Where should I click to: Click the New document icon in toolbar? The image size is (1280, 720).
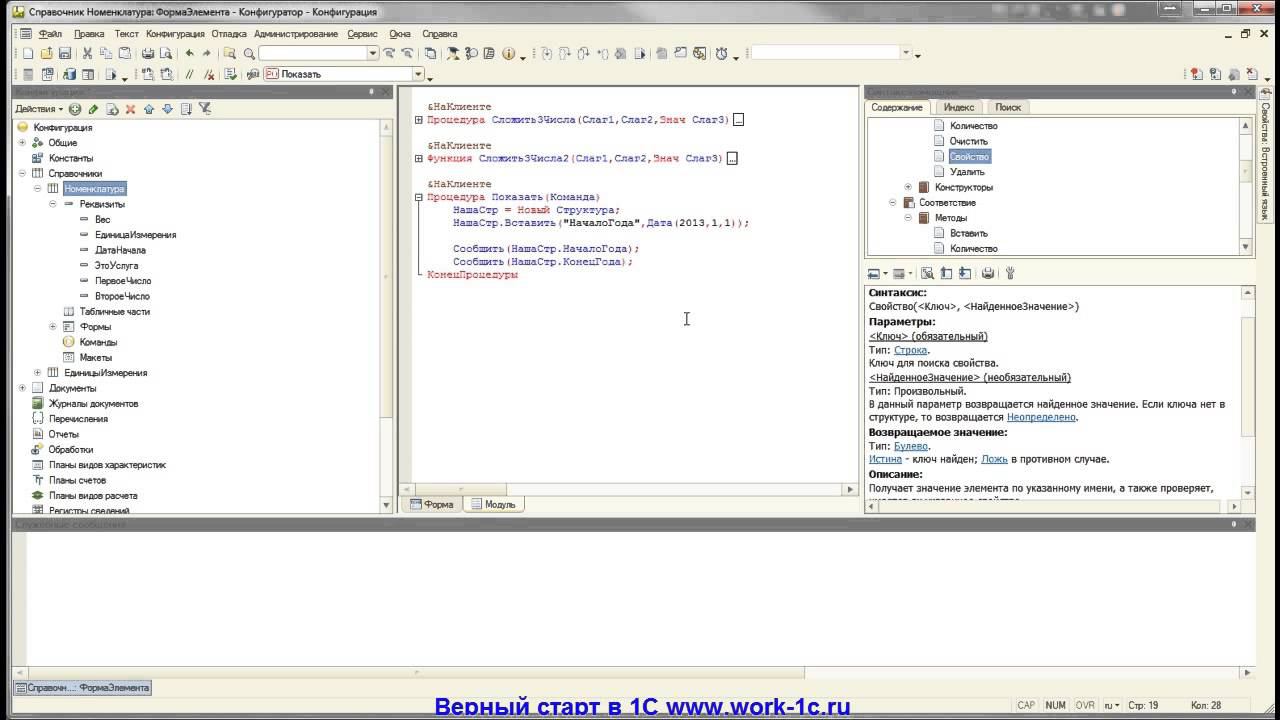pos(28,53)
